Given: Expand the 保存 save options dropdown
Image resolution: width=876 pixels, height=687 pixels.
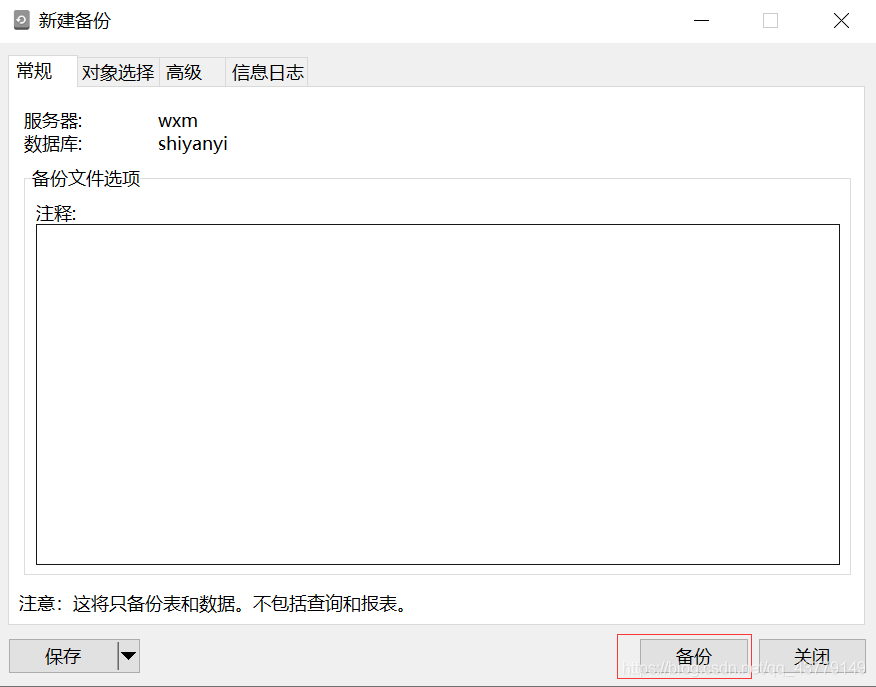Looking at the screenshot, I should [129, 656].
